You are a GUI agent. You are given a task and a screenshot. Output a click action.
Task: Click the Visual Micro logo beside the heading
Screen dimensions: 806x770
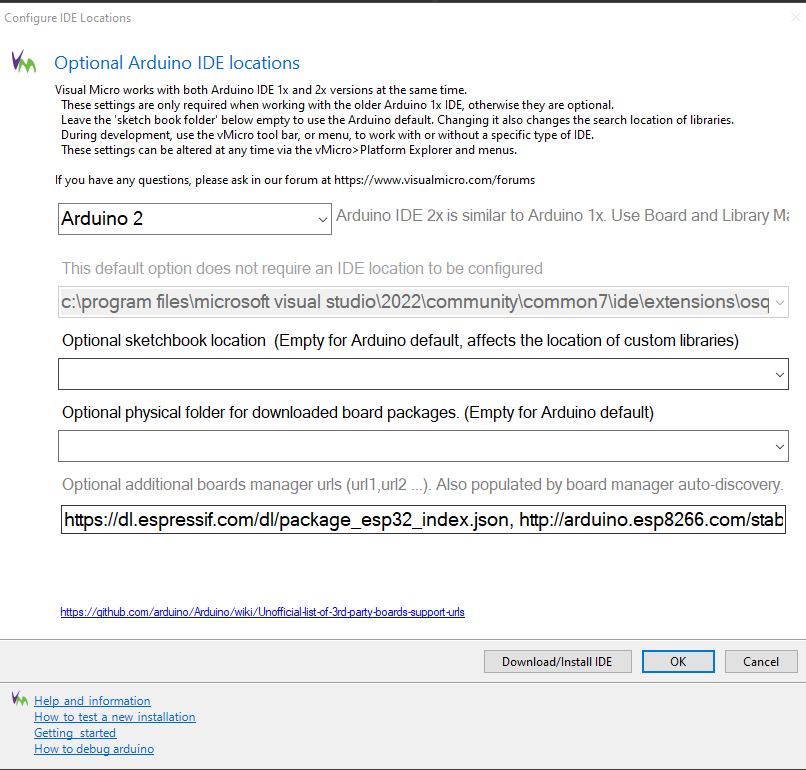point(24,62)
